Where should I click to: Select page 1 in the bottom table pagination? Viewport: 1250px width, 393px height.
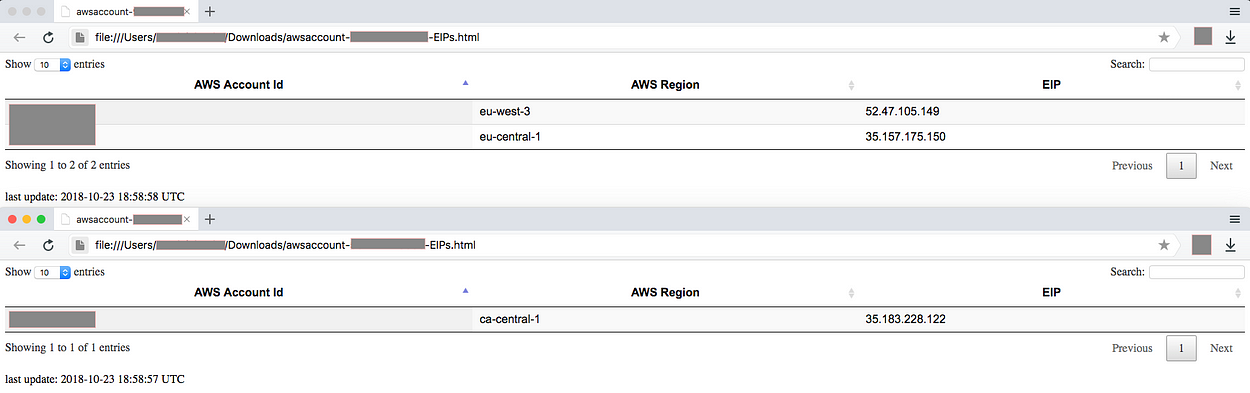1181,348
